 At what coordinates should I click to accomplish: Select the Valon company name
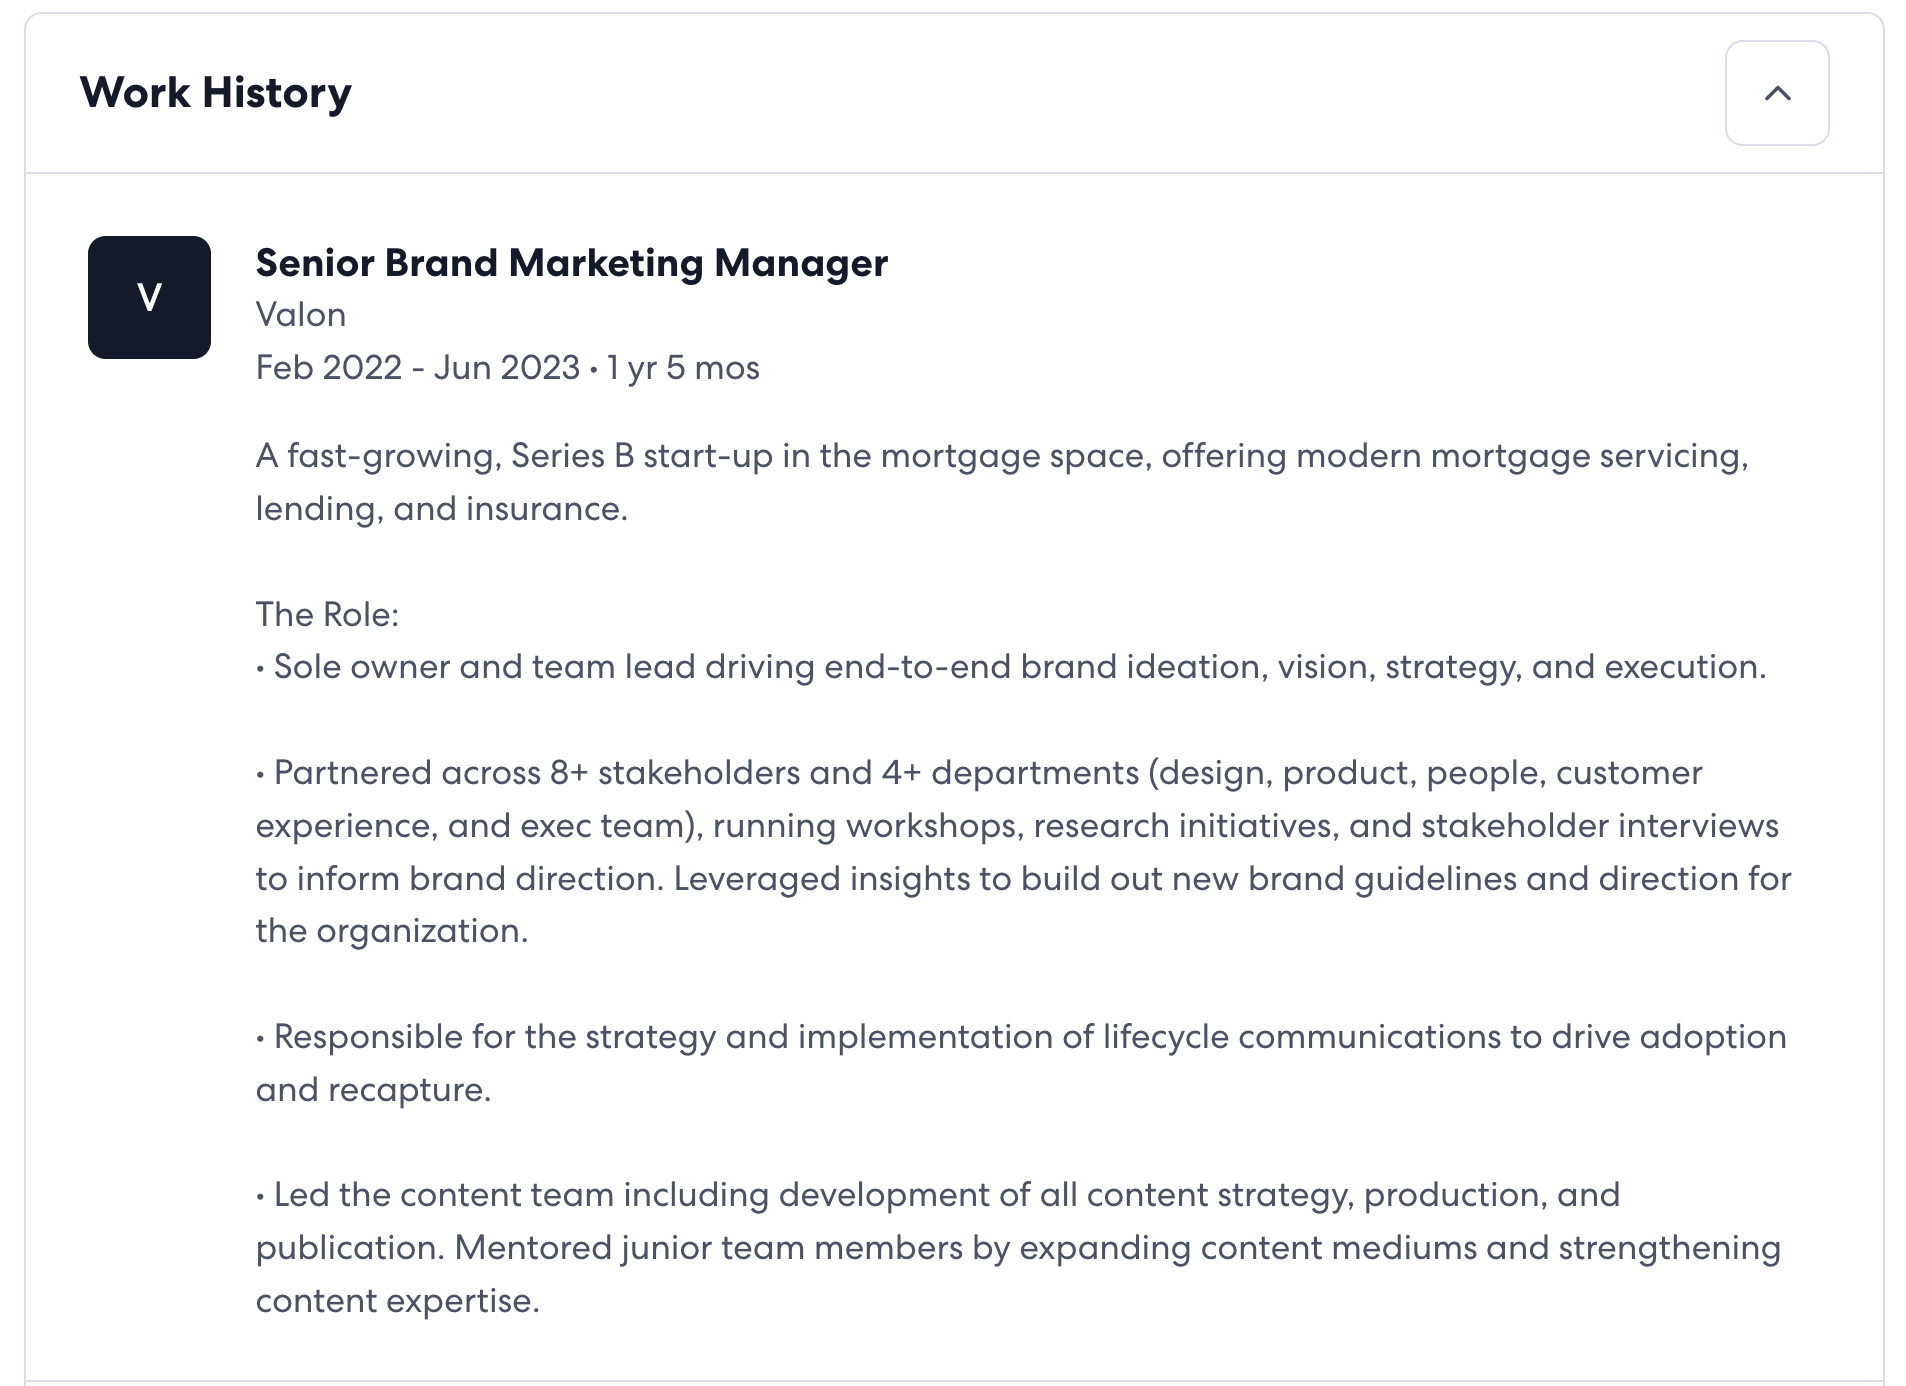pyautogui.click(x=301, y=315)
